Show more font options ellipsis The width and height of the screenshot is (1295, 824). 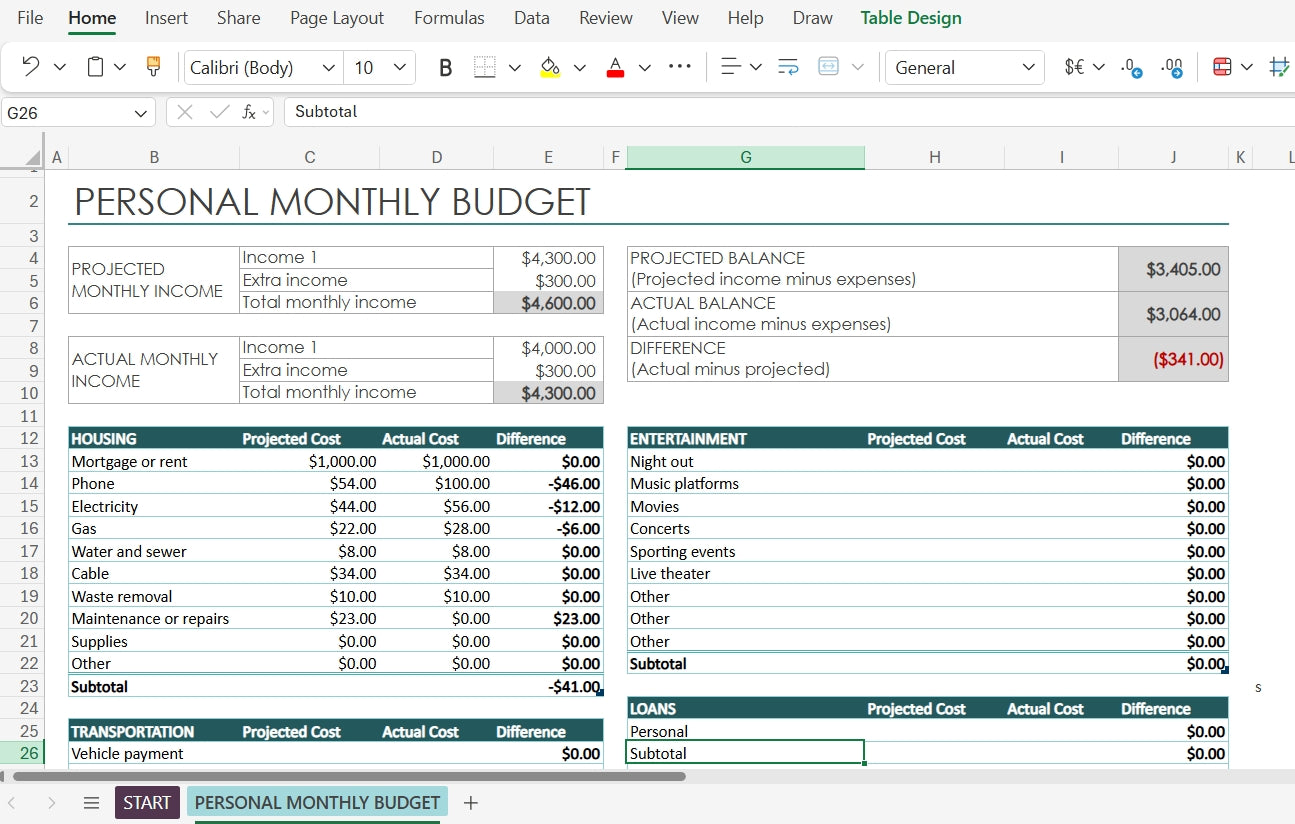[680, 67]
